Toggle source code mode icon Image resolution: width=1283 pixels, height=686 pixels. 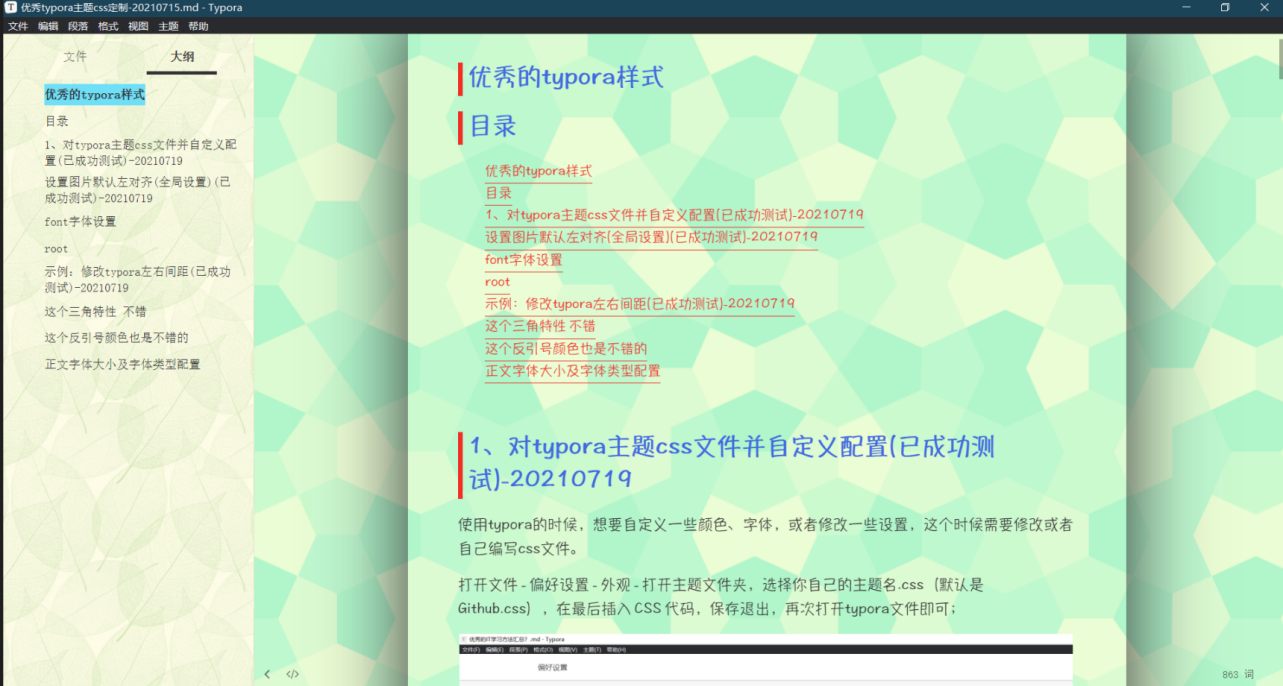point(293,674)
